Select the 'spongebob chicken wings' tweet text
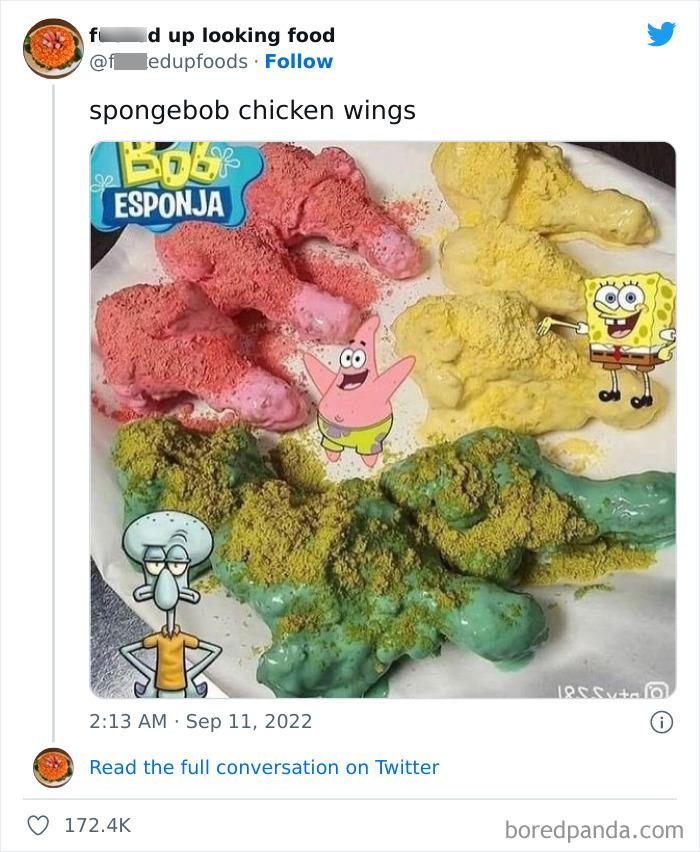The height and width of the screenshot is (852, 700). pos(252,110)
